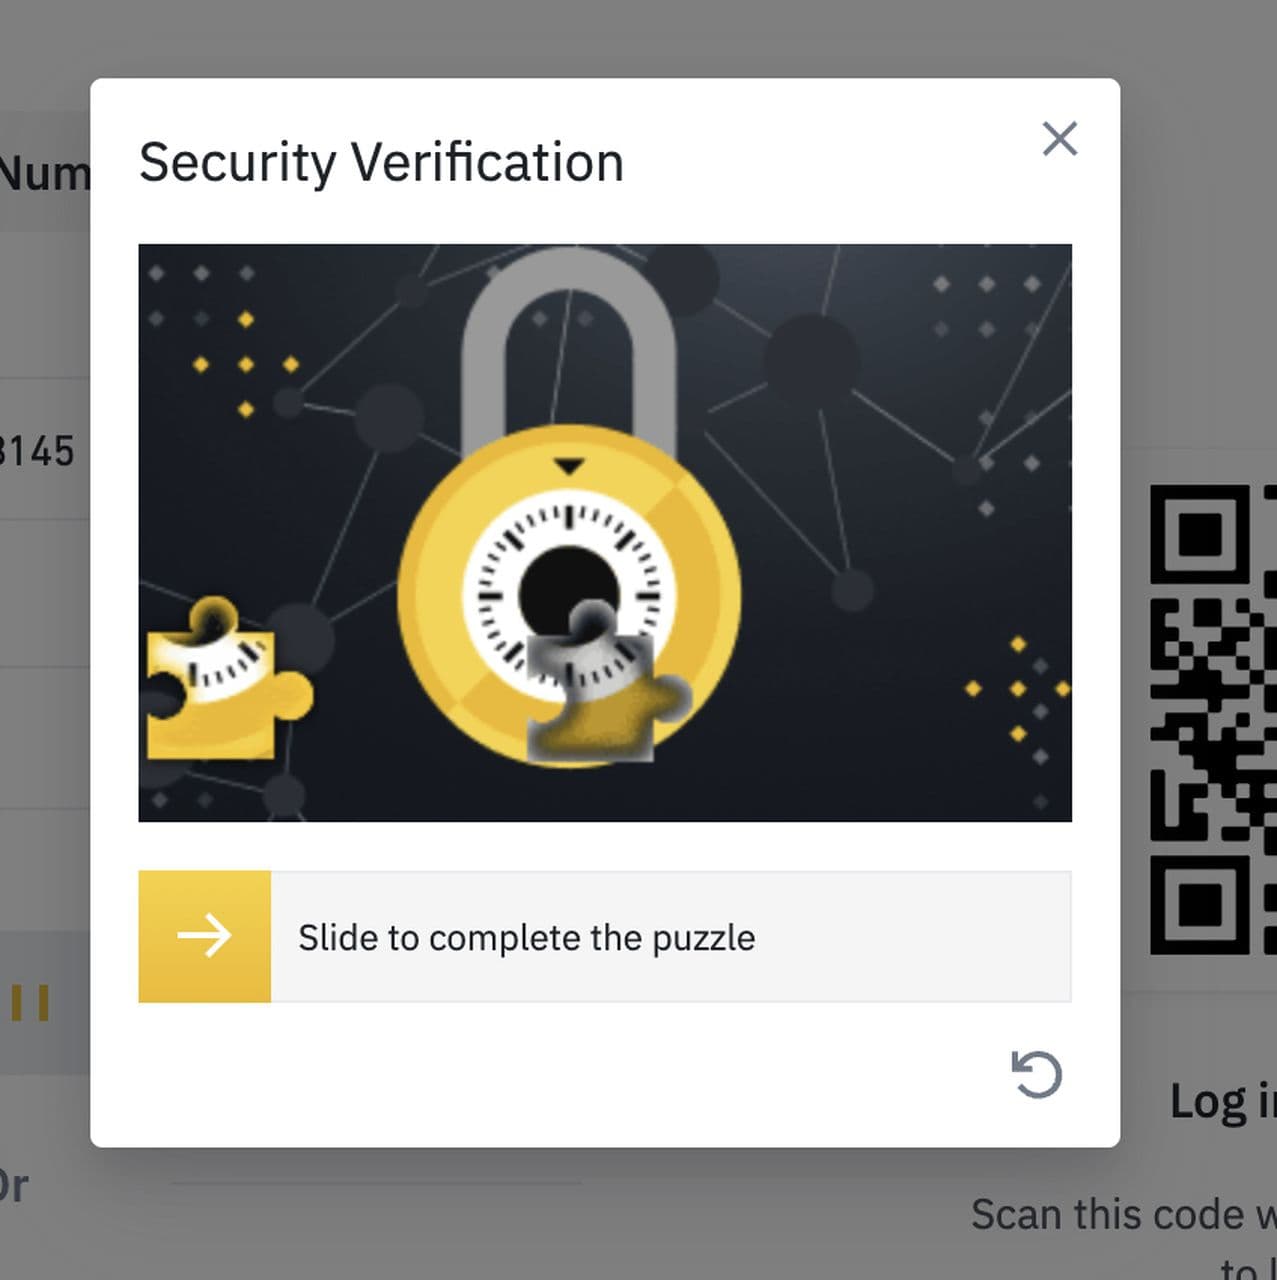Refresh the puzzle with the reload icon
Image resolution: width=1277 pixels, height=1280 pixels.
(x=1036, y=1075)
